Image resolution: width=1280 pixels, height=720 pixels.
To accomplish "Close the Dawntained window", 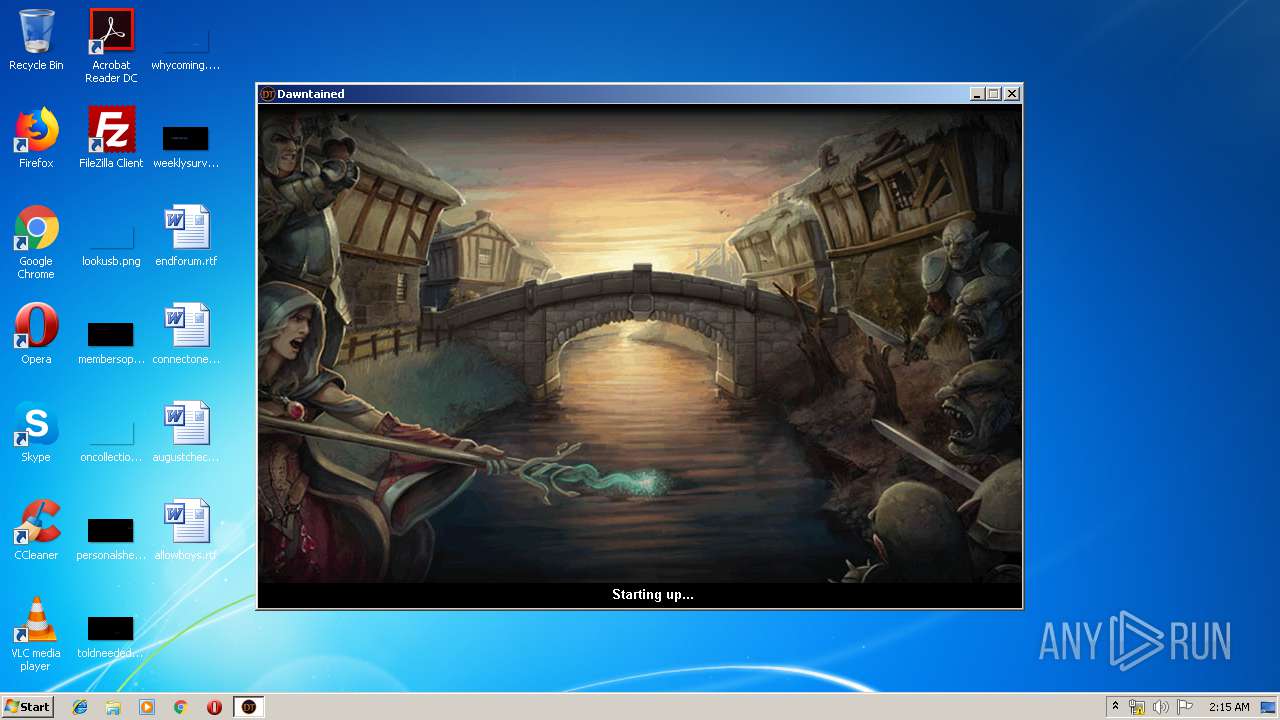I will pos(1012,94).
